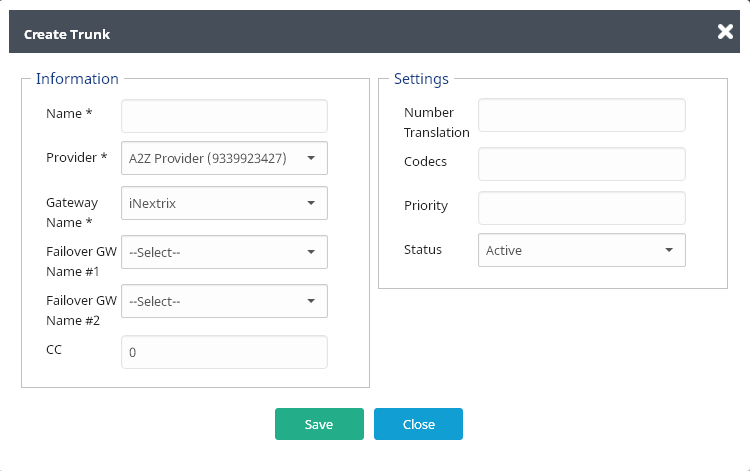Click the Gateway Name dropdown arrow
This screenshot has height=471, width=750.
(311, 203)
